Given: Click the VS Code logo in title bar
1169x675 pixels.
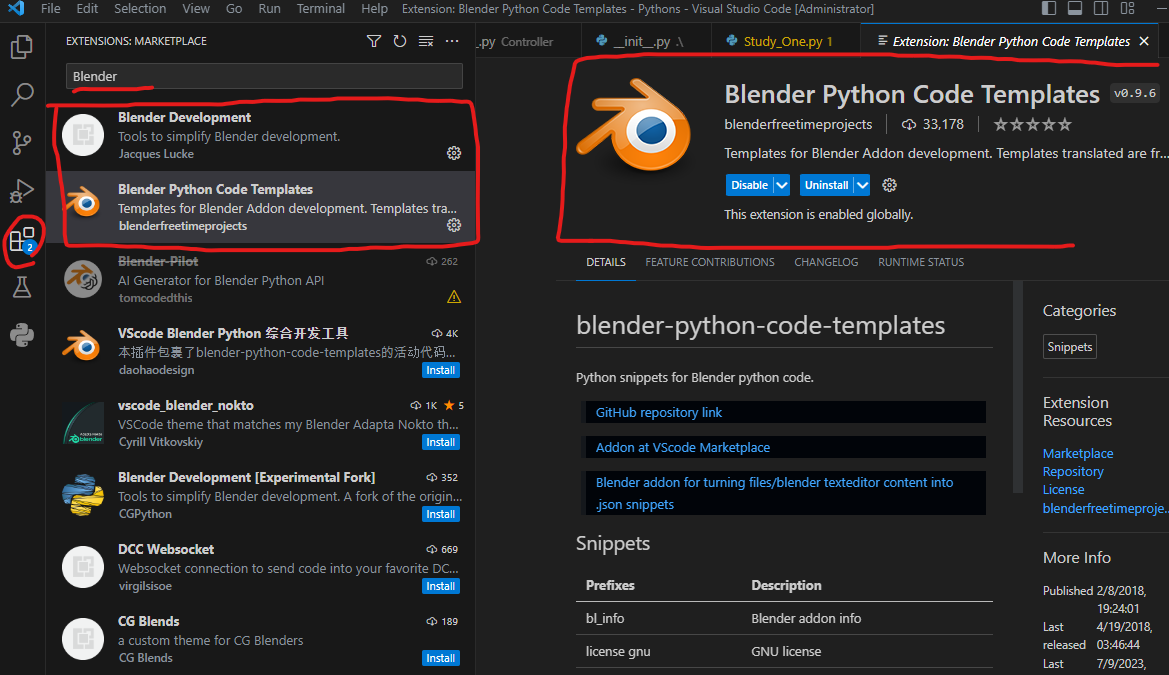Looking at the screenshot, I should (x=16, y=8).
